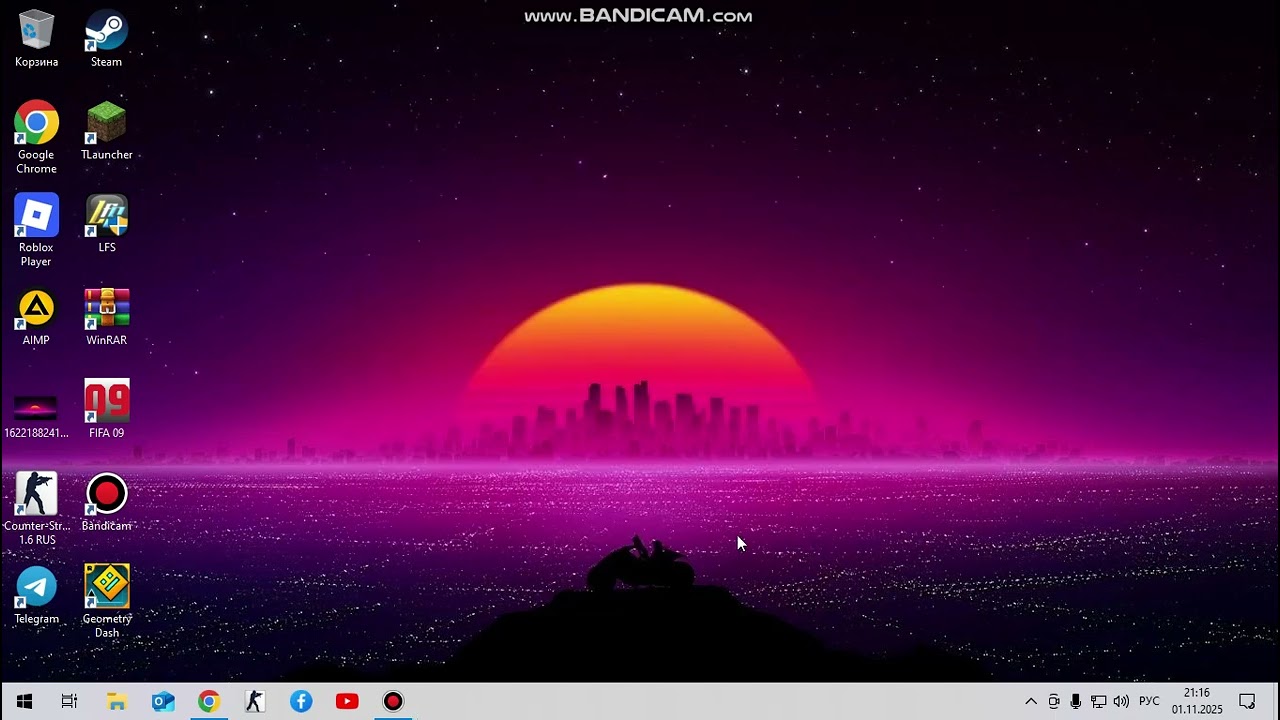Image resolution: width=1280 pixels, height=720 pixels.
Task: Click the microphone tray icon
Action: [1076, 701]
